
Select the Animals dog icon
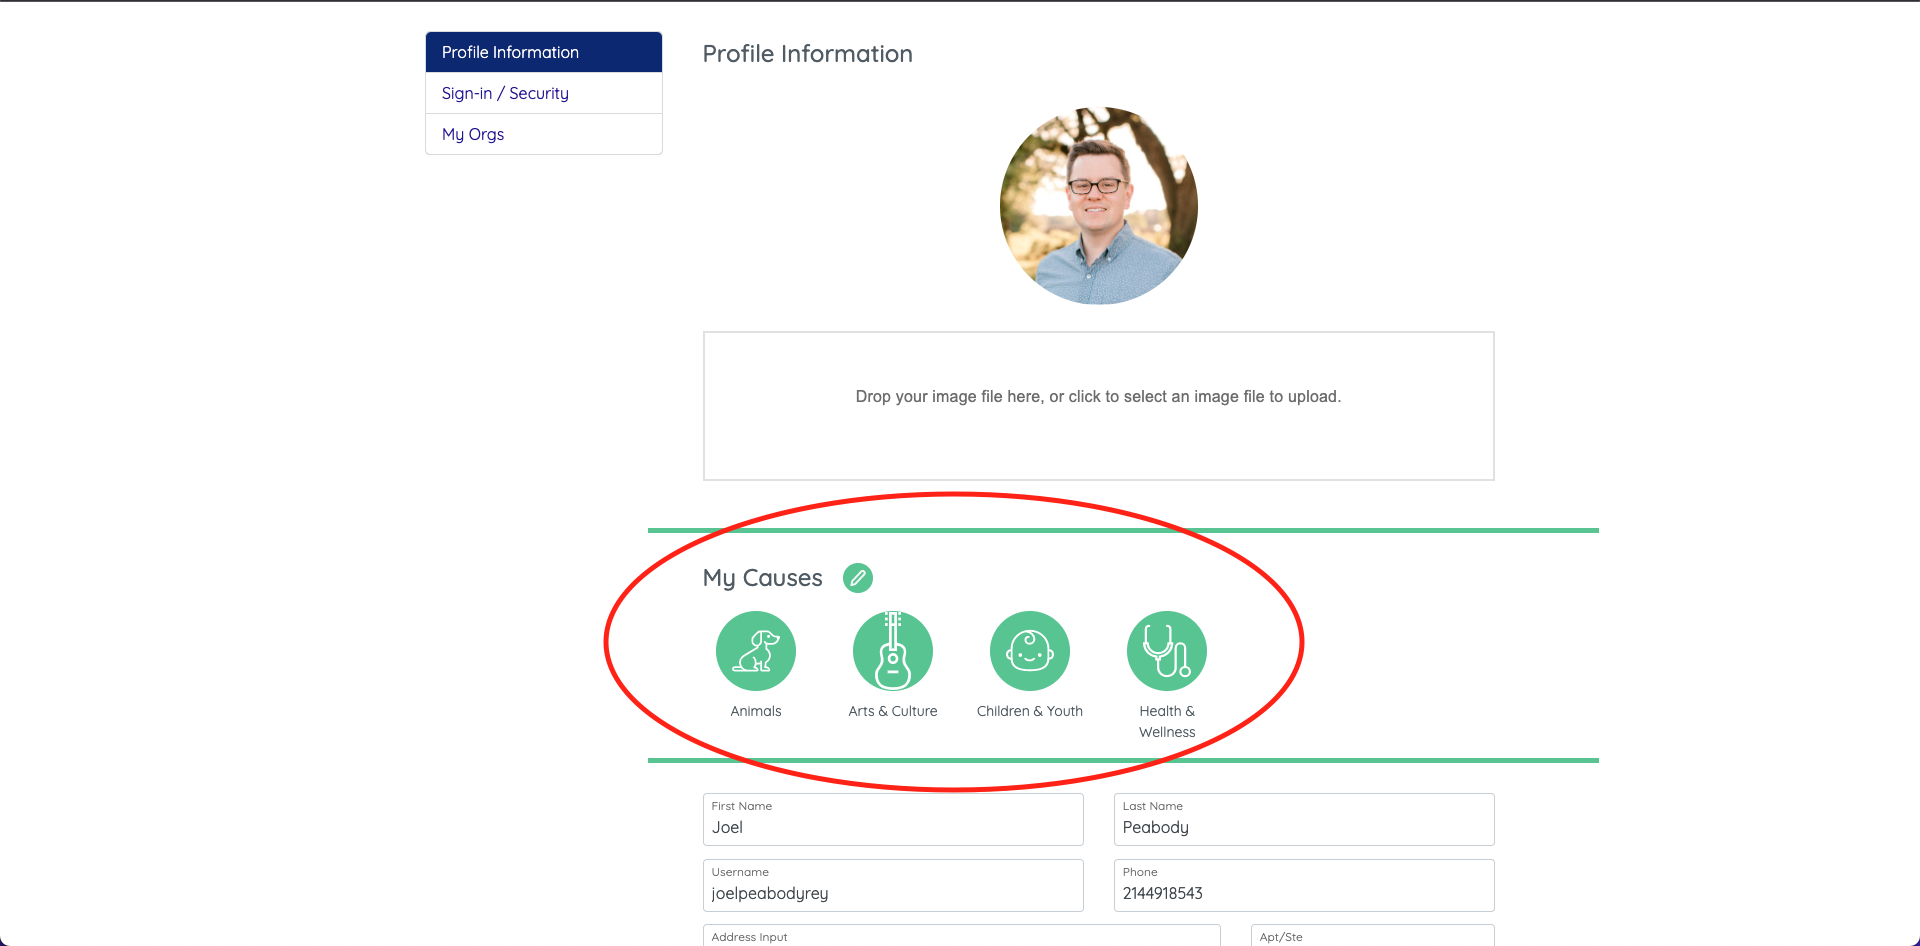[x=756, y=651]
